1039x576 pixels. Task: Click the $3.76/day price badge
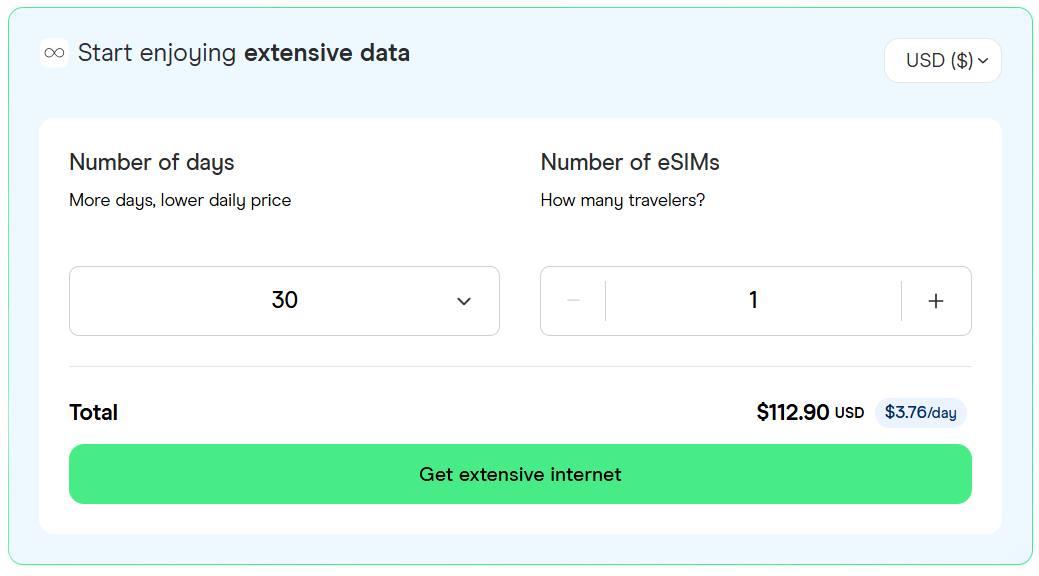coord(920,412)
